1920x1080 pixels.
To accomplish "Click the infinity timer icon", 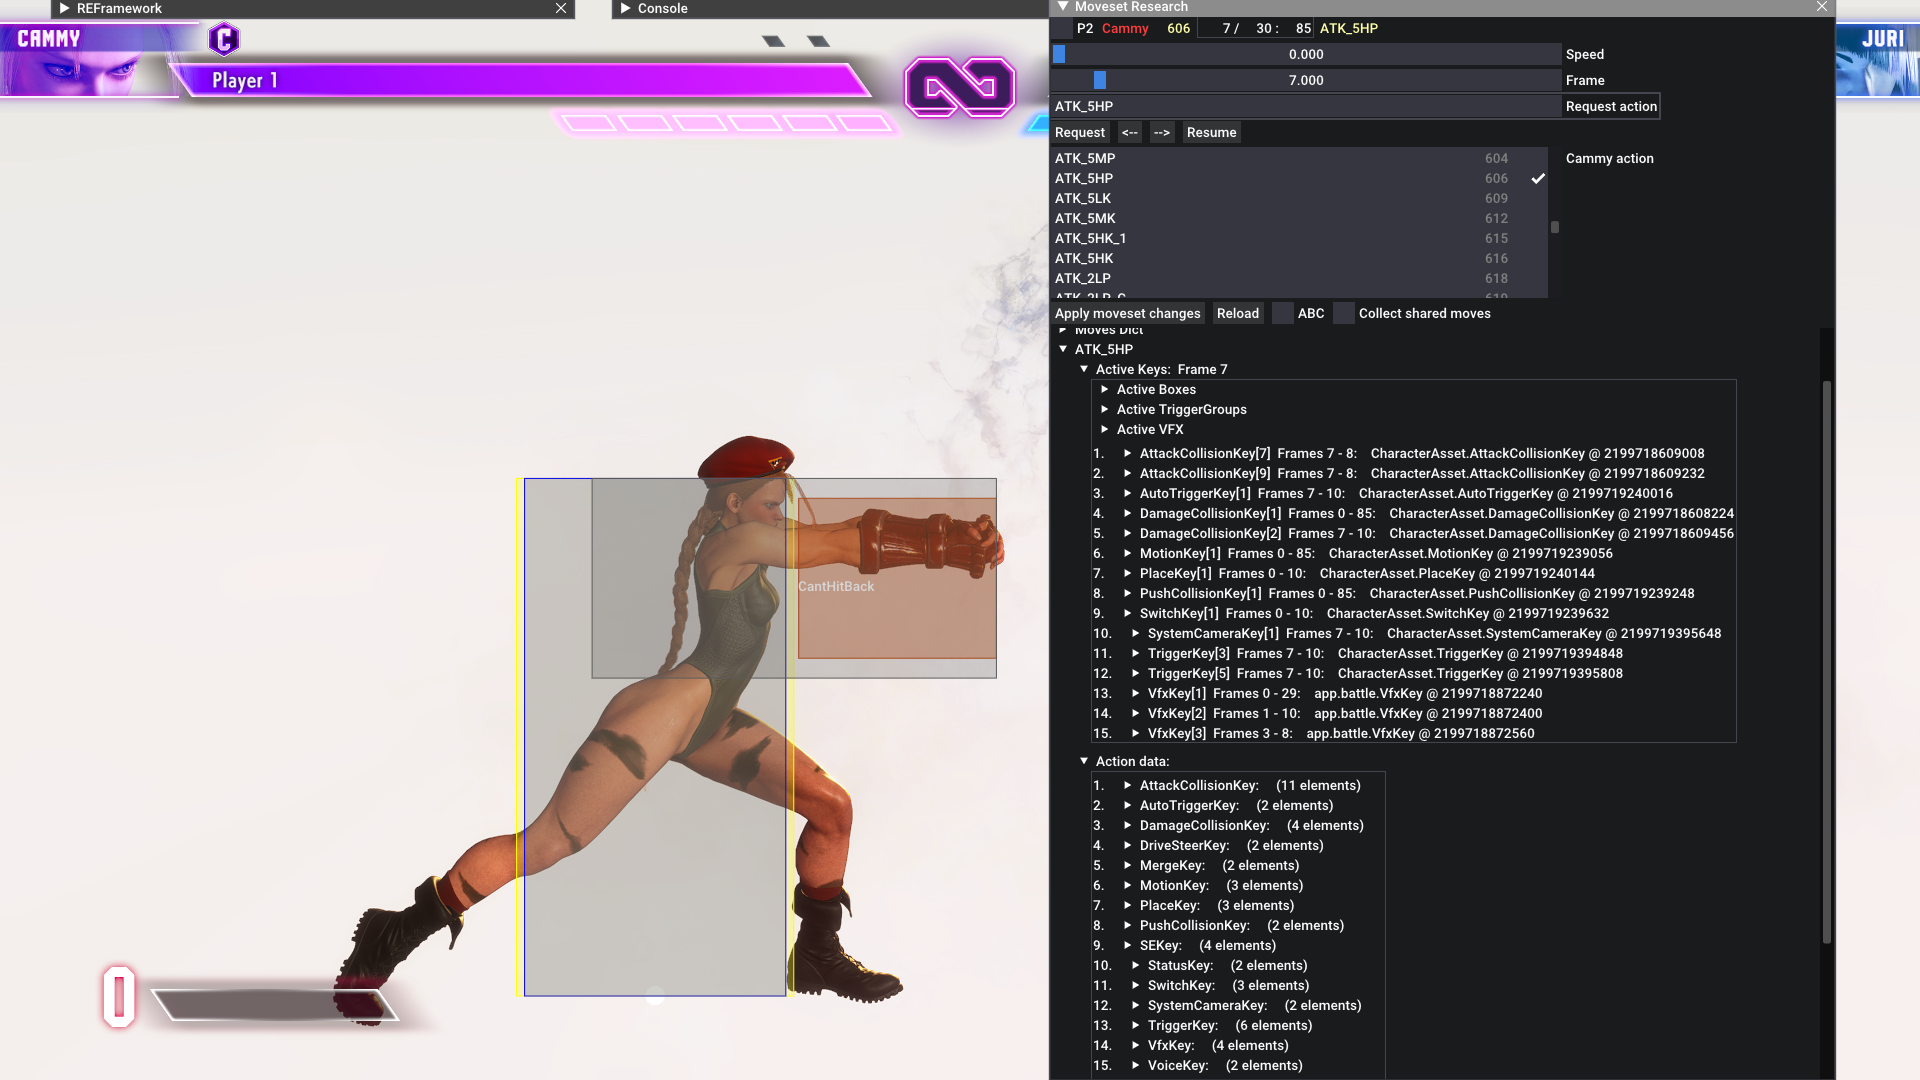I will (x=960, y=88).
